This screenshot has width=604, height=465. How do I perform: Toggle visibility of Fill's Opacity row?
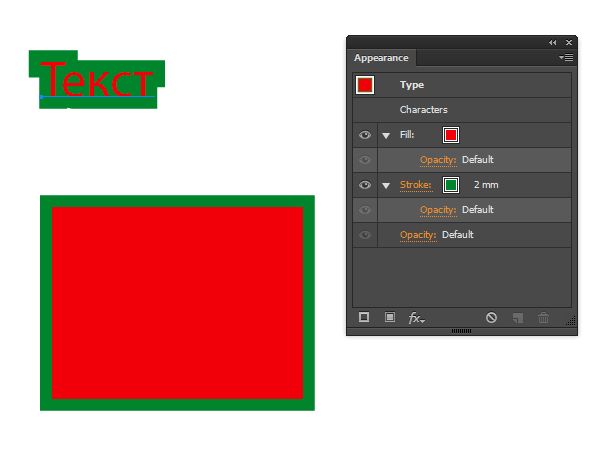[x=365, y=160]
